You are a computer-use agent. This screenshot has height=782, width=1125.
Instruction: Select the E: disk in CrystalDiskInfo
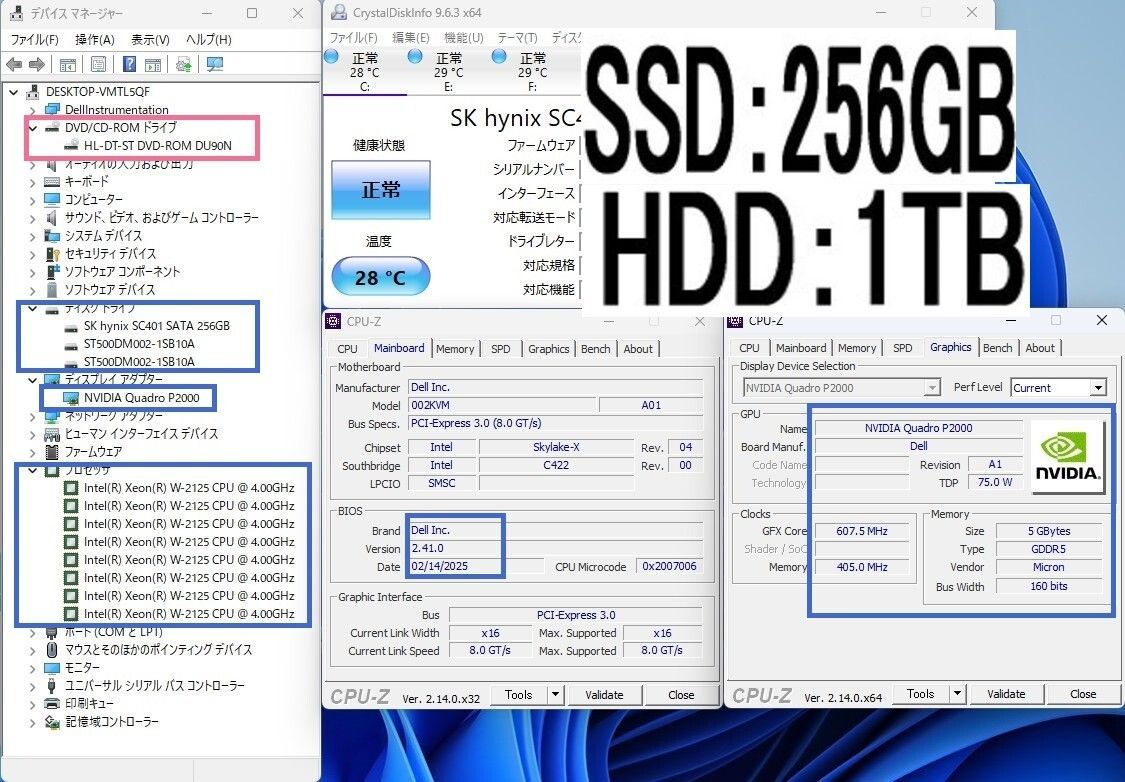tap(448, 72)
